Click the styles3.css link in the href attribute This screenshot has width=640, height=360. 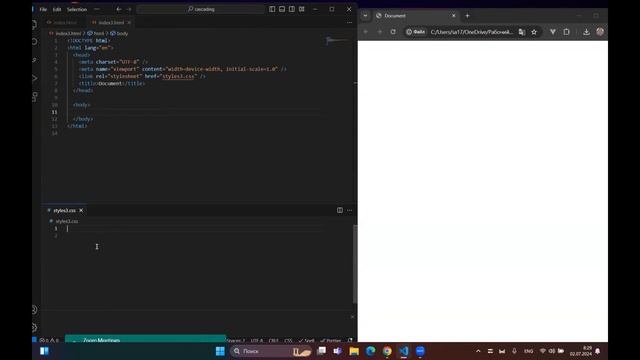click(x=178, y=76)
